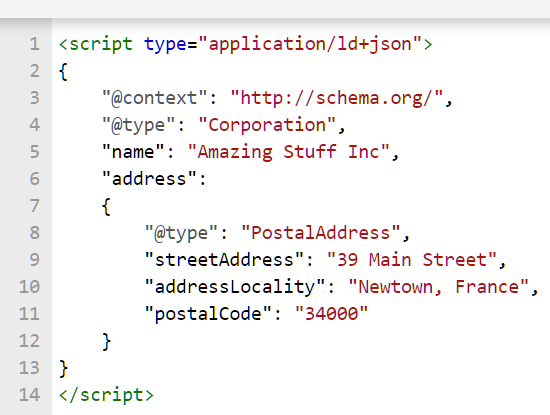Click the "Corporation" type value

tap(267, 125)
